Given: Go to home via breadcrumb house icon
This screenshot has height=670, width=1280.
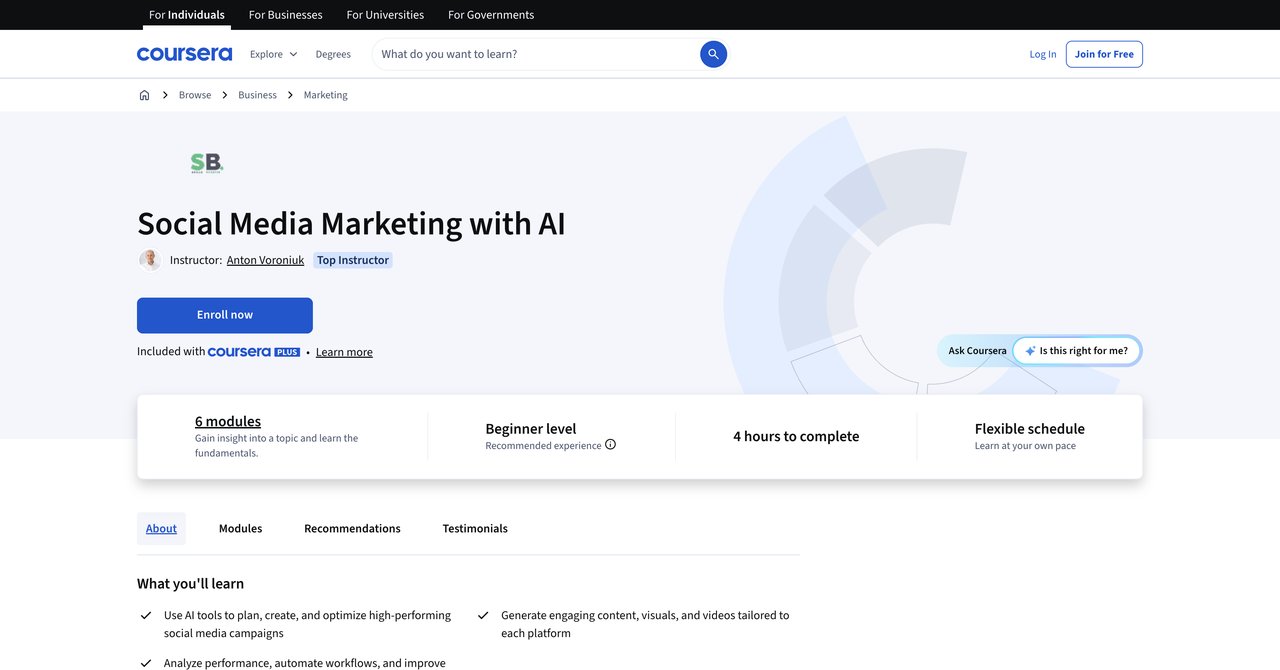Looking at the screenshot, I should pyautogui.click(x=144, y=95).
